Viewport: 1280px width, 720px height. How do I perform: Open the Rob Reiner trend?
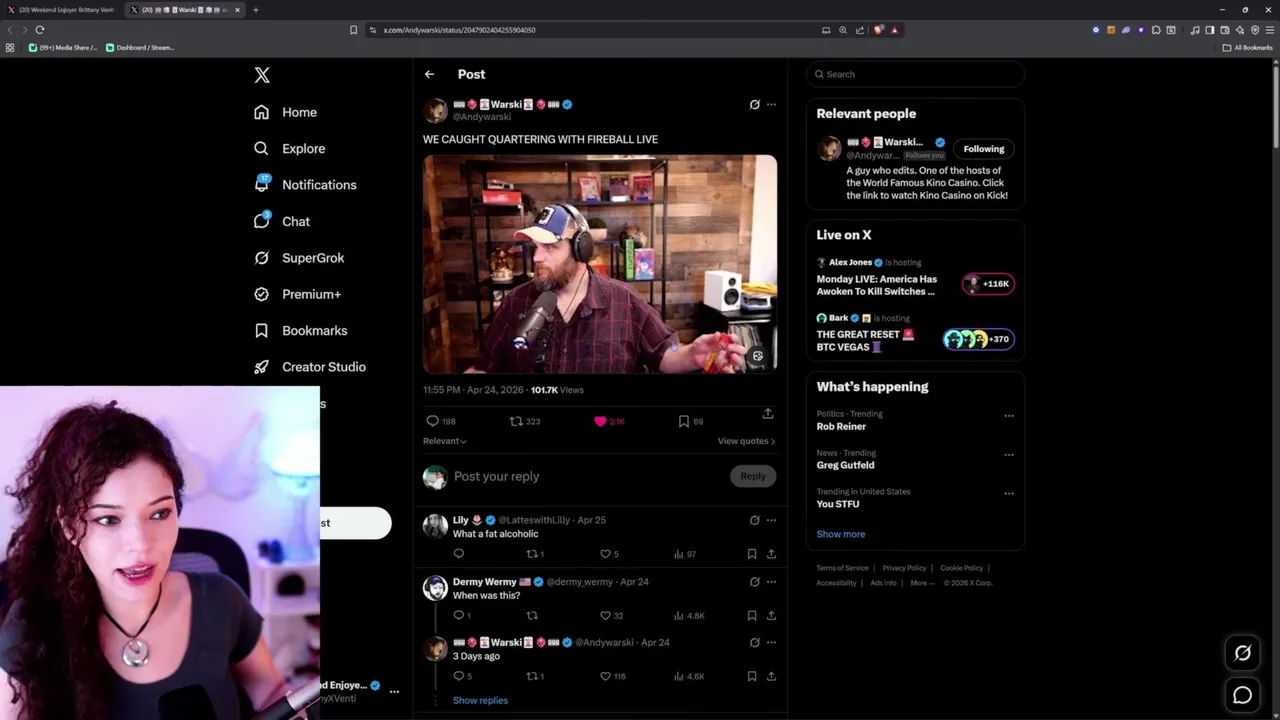click(841, 426)
